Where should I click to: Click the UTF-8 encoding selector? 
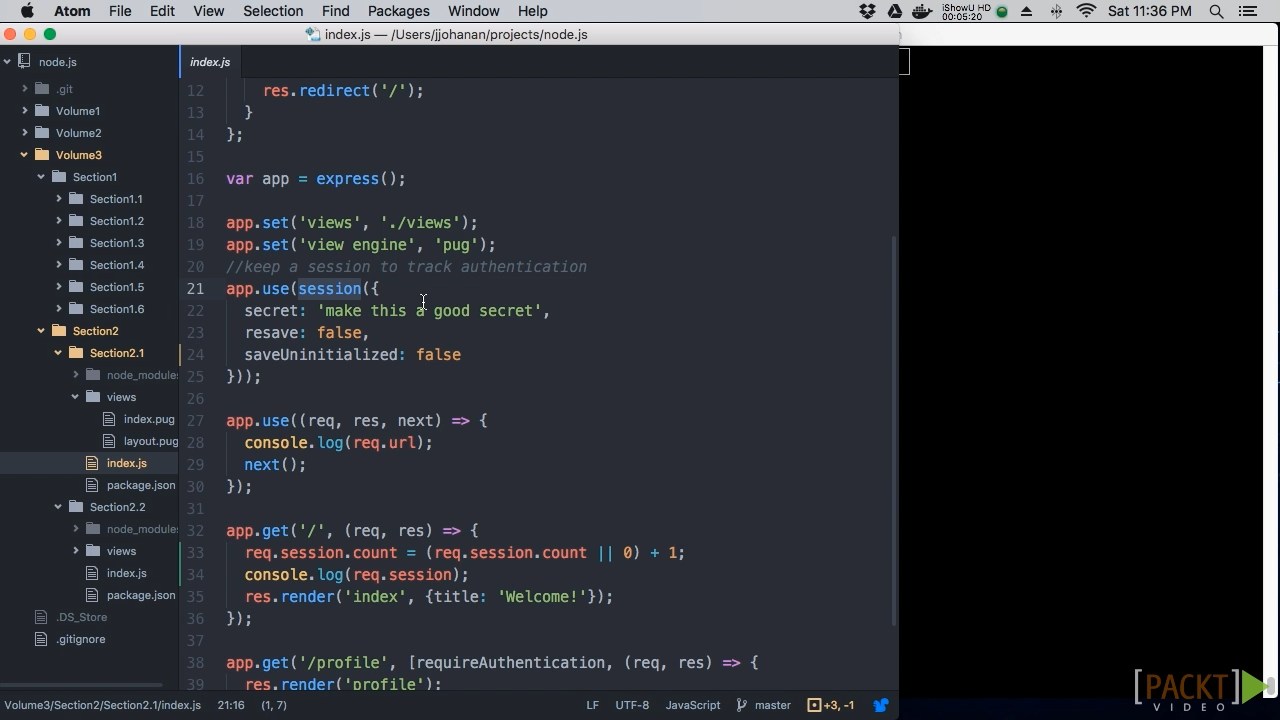[x=632, y=705]
